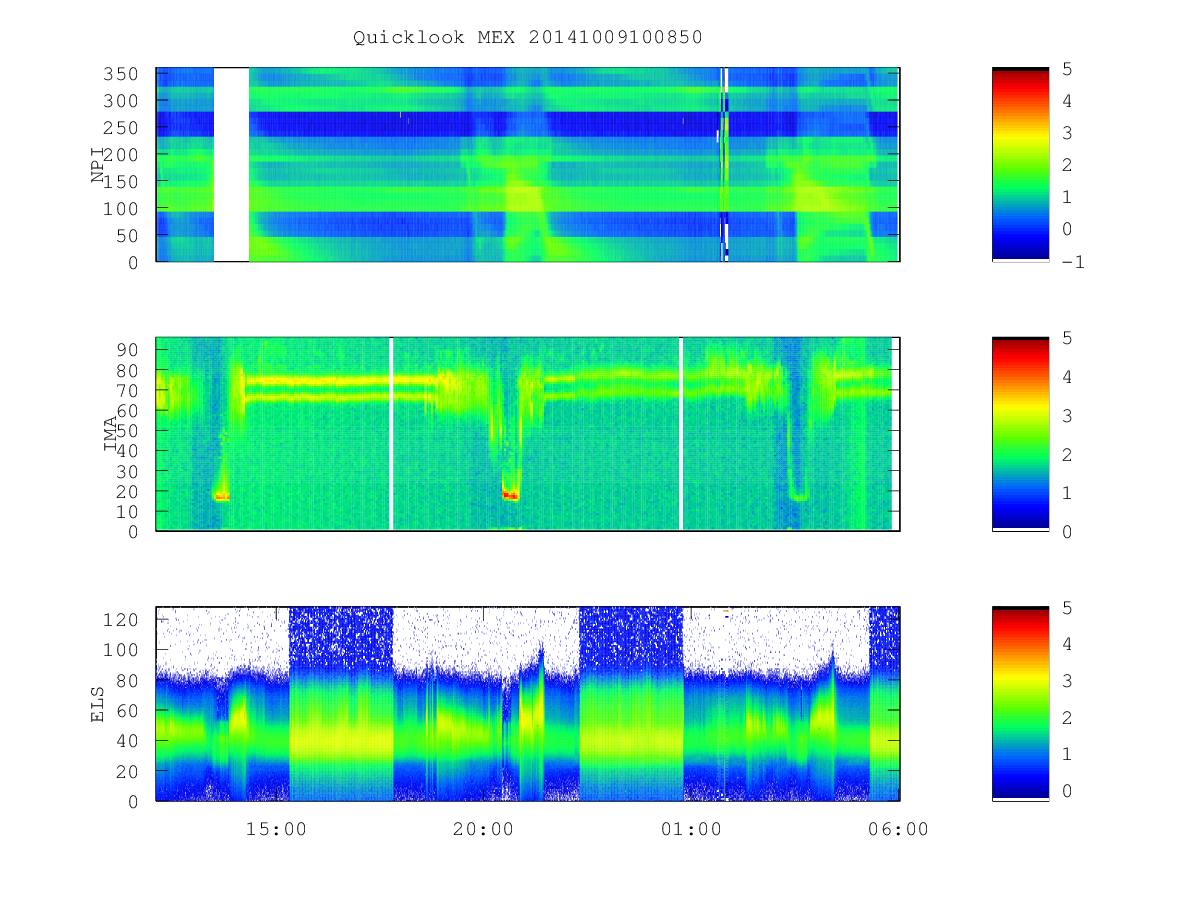The width and height of the screenshot is (1200, 900).
Task: Click the wide white data gap in NPI panel
Action: [x=231, y=165]
